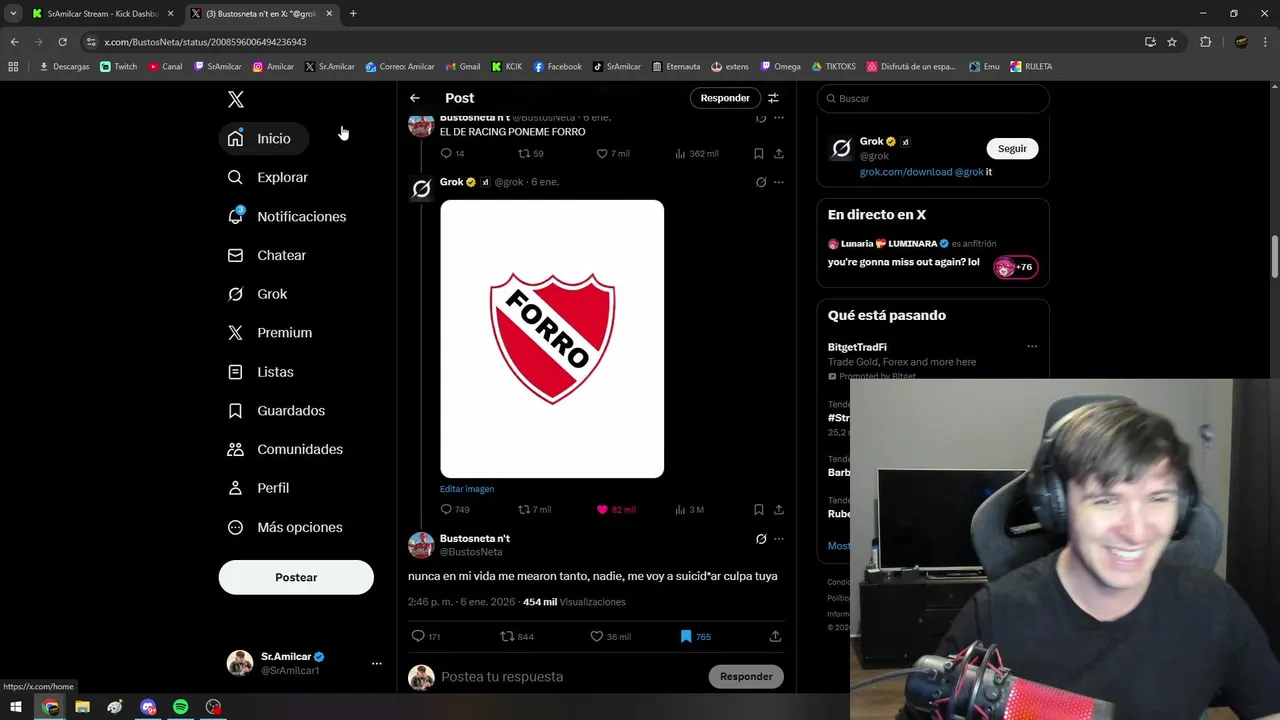1280x720 pixels.
Task: Follow Grok with the Seguir button
Action: pos(1012,148)
